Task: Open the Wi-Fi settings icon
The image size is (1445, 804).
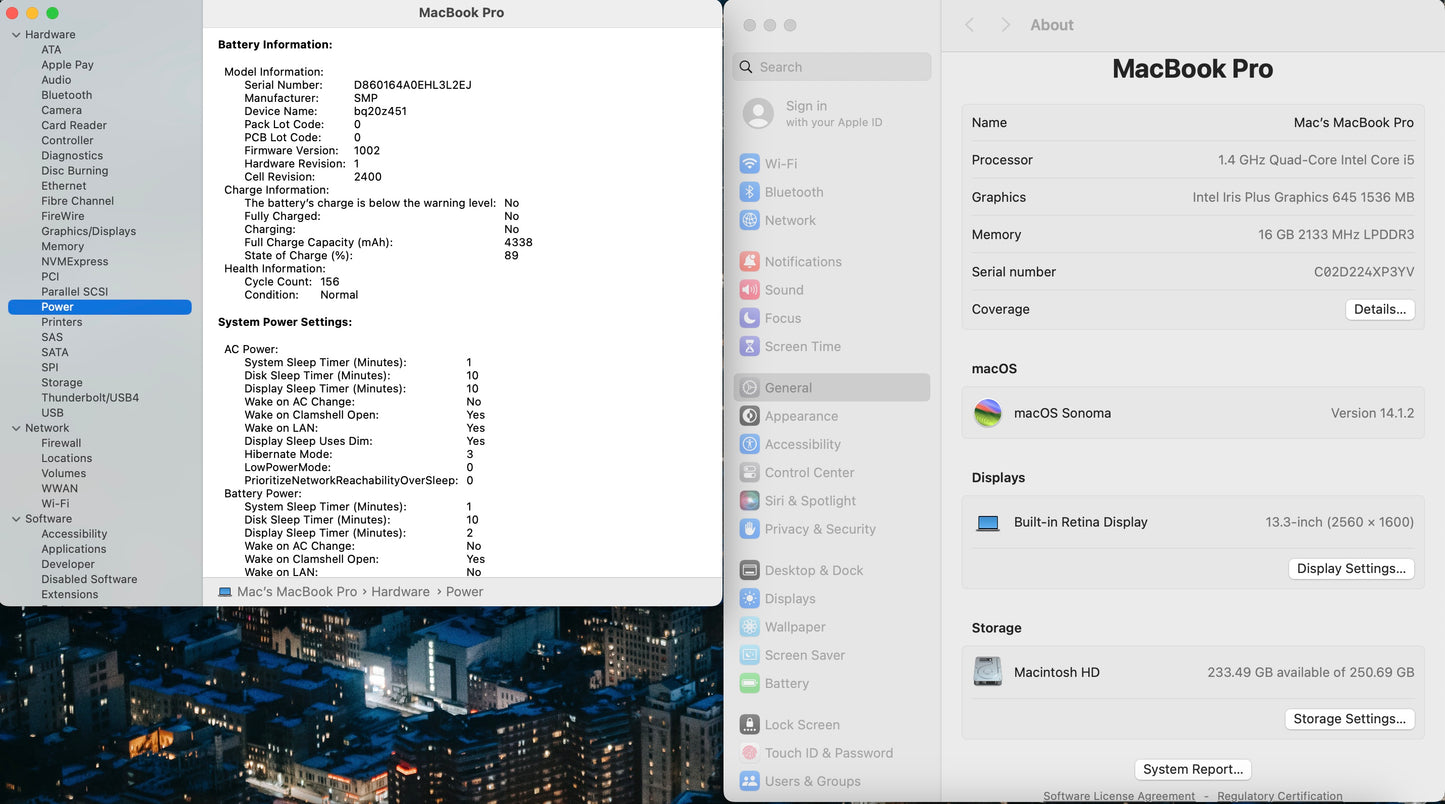Action: pyautogui.click(x=749, y=164)
